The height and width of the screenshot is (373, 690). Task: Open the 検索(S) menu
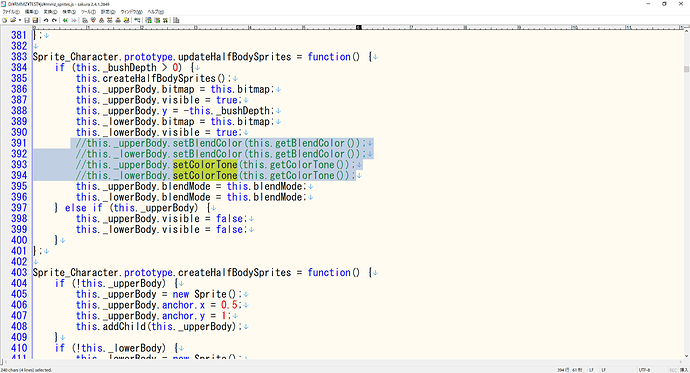69,12
